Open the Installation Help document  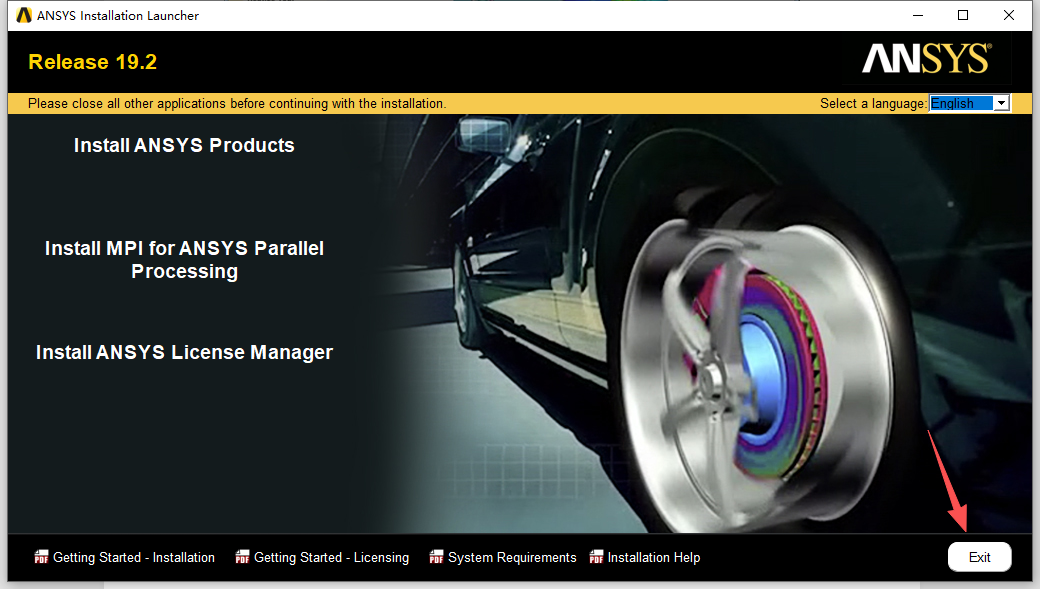pyautogui.click(x=654, y=557)
